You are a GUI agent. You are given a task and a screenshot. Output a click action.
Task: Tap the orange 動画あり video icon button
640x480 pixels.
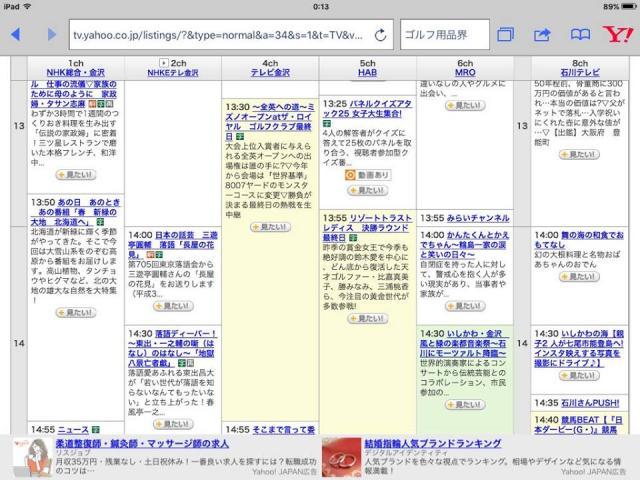[368, 175]
